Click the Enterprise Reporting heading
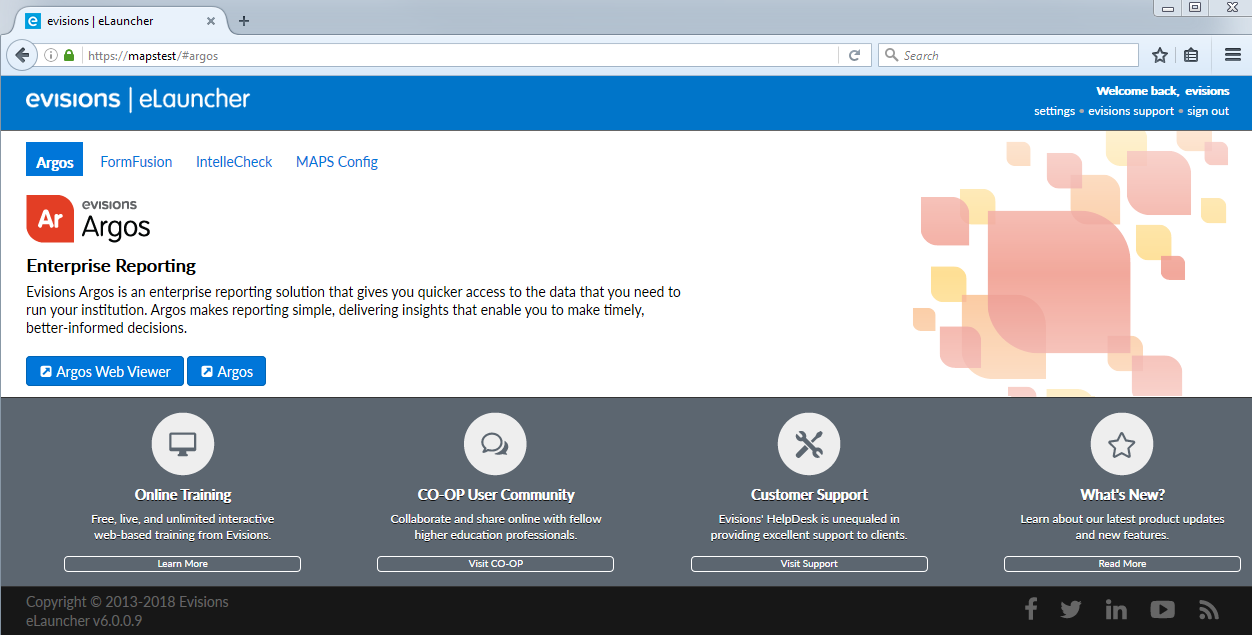 coord(111,266)
